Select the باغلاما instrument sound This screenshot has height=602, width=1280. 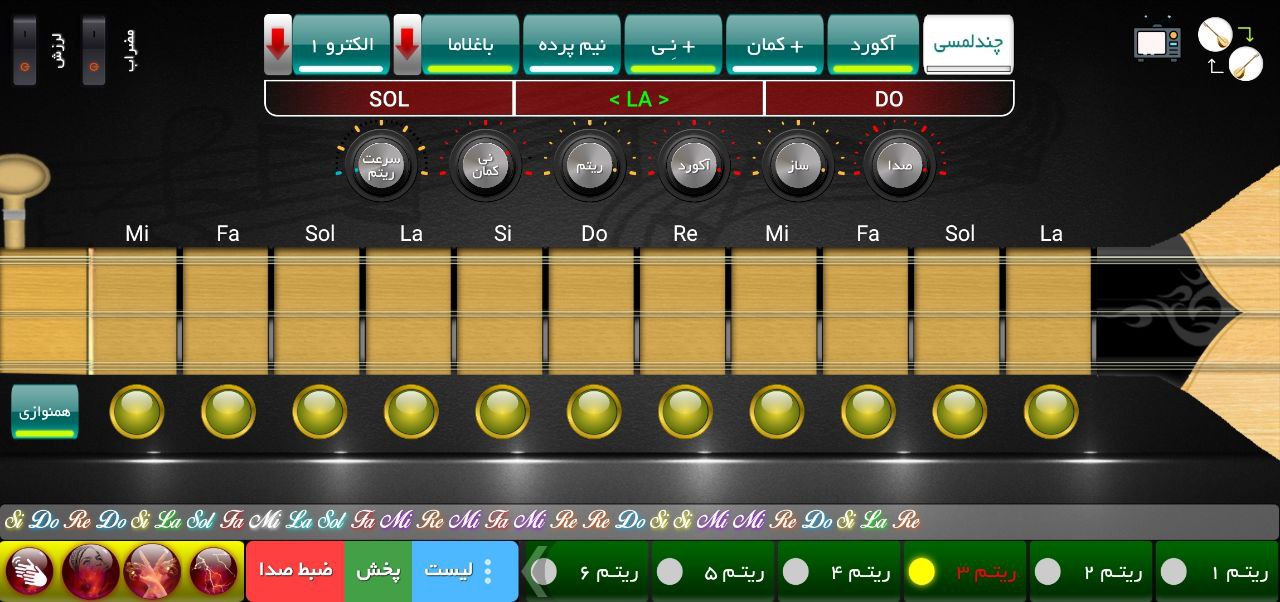[x=470, y=45]
